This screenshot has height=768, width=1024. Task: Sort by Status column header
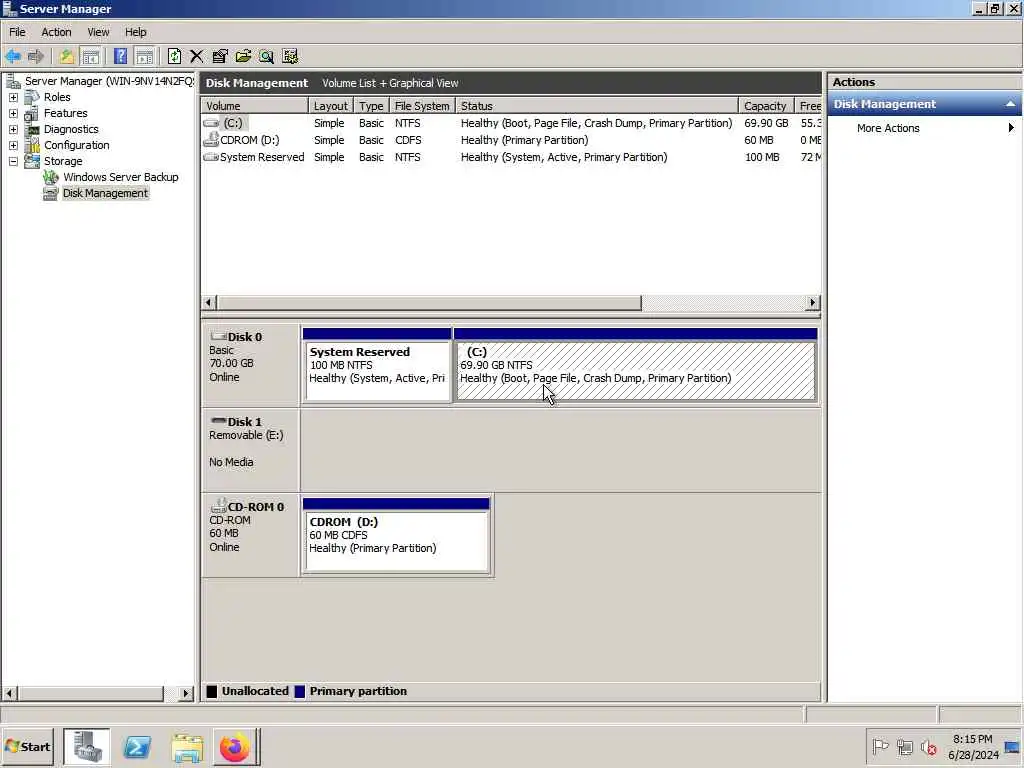point(597,106)
